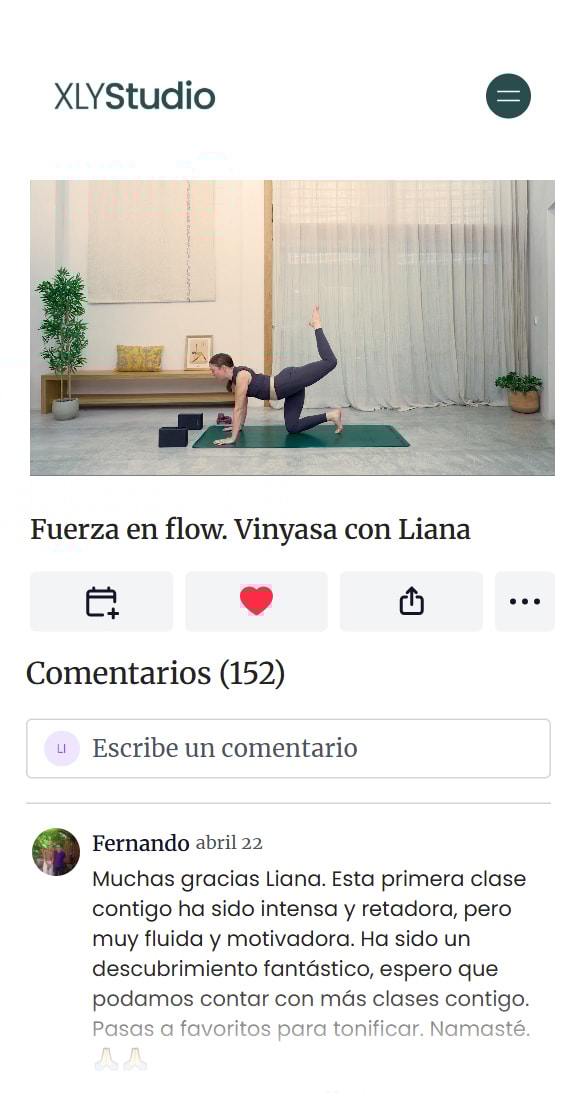Toggle the red heart favorite

pyautogui.click(x=256, y=602)
